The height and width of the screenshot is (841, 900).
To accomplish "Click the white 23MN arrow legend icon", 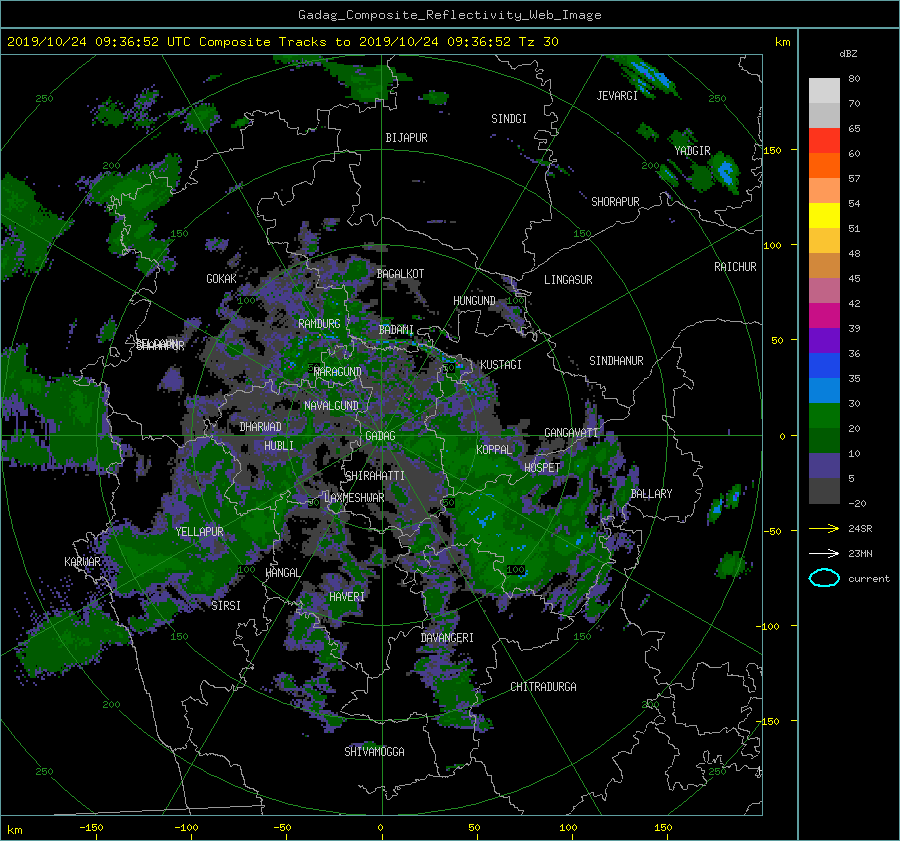I will coord(824,553).
